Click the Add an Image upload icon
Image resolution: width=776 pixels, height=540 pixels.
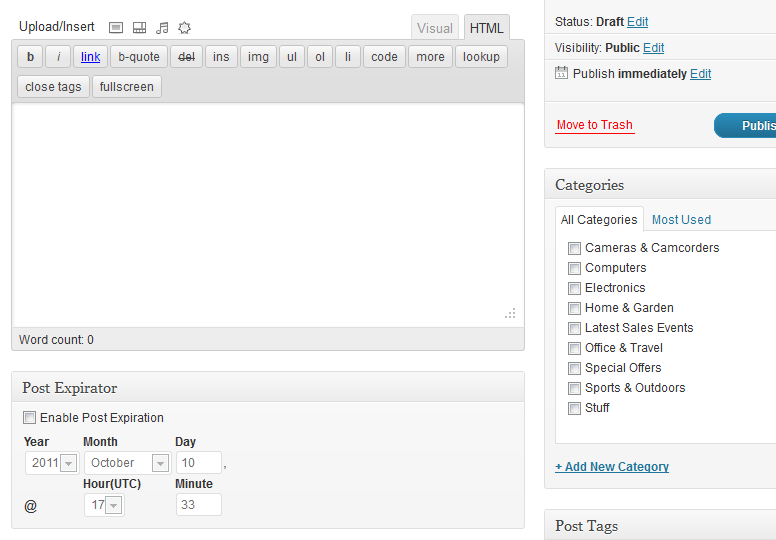pyautogui.click(x=116, y=28)
